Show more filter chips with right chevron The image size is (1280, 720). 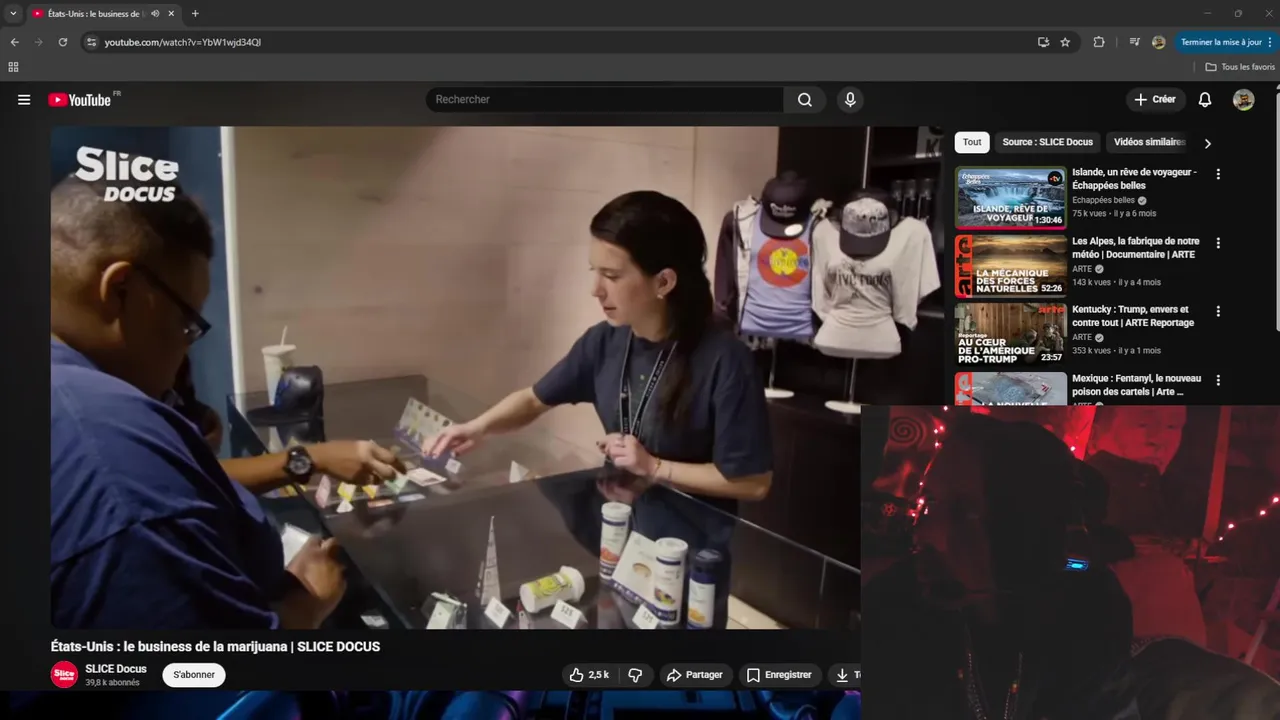1207,143
